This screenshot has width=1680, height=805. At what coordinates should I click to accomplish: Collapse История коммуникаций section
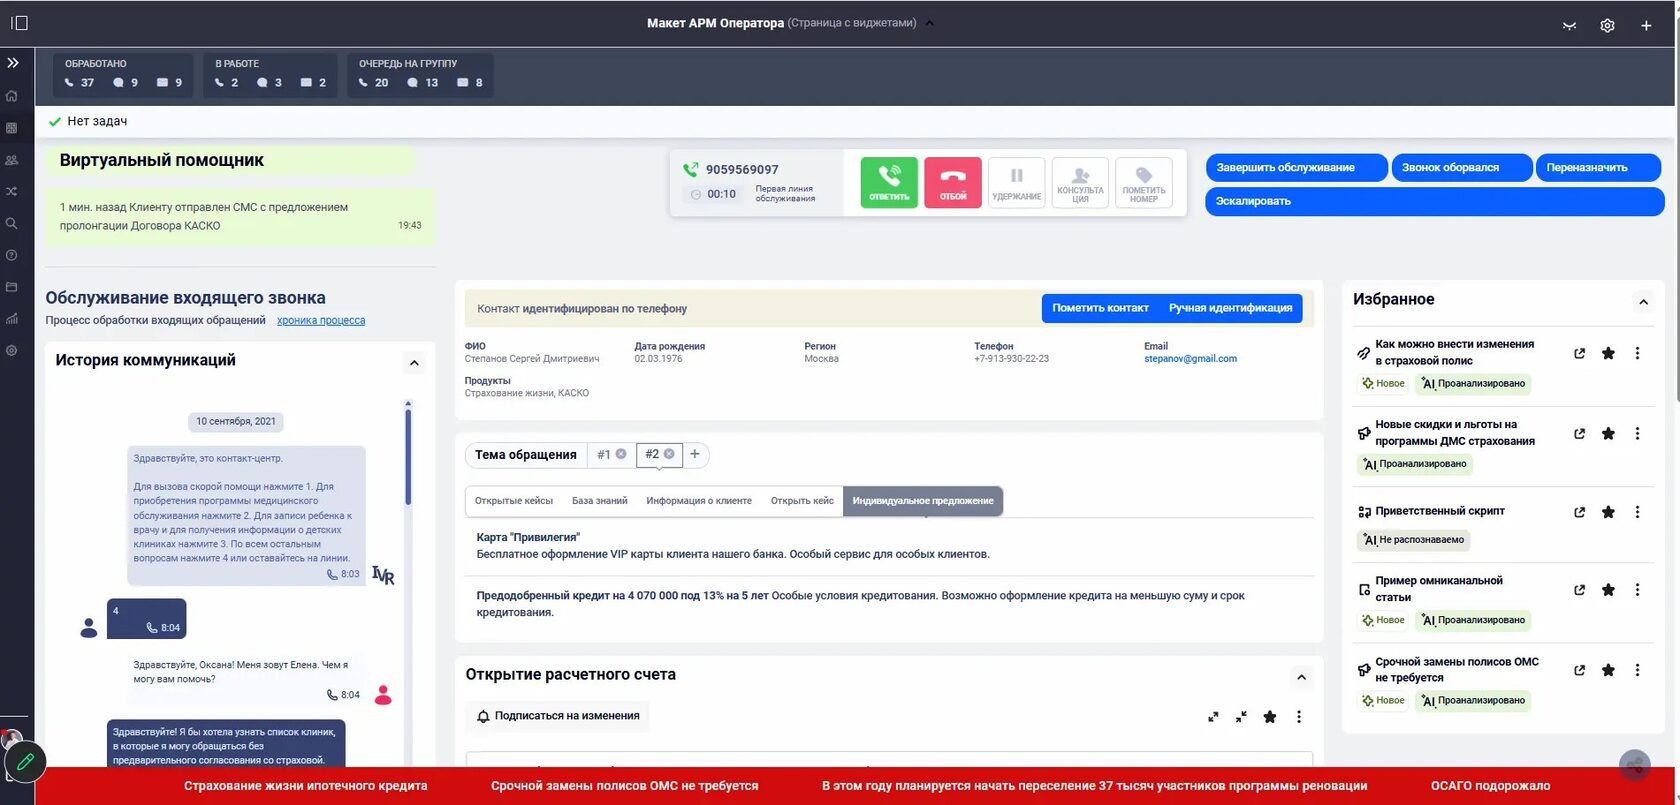414,362
